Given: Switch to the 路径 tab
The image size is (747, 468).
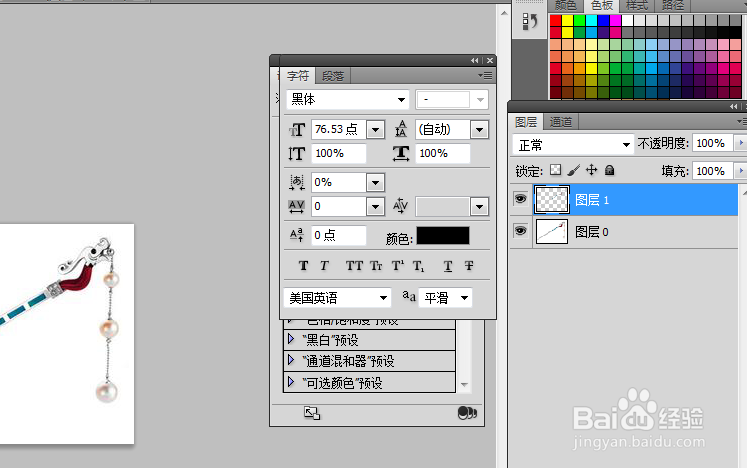Looking at the screenshot, I should tap(673, 5).
